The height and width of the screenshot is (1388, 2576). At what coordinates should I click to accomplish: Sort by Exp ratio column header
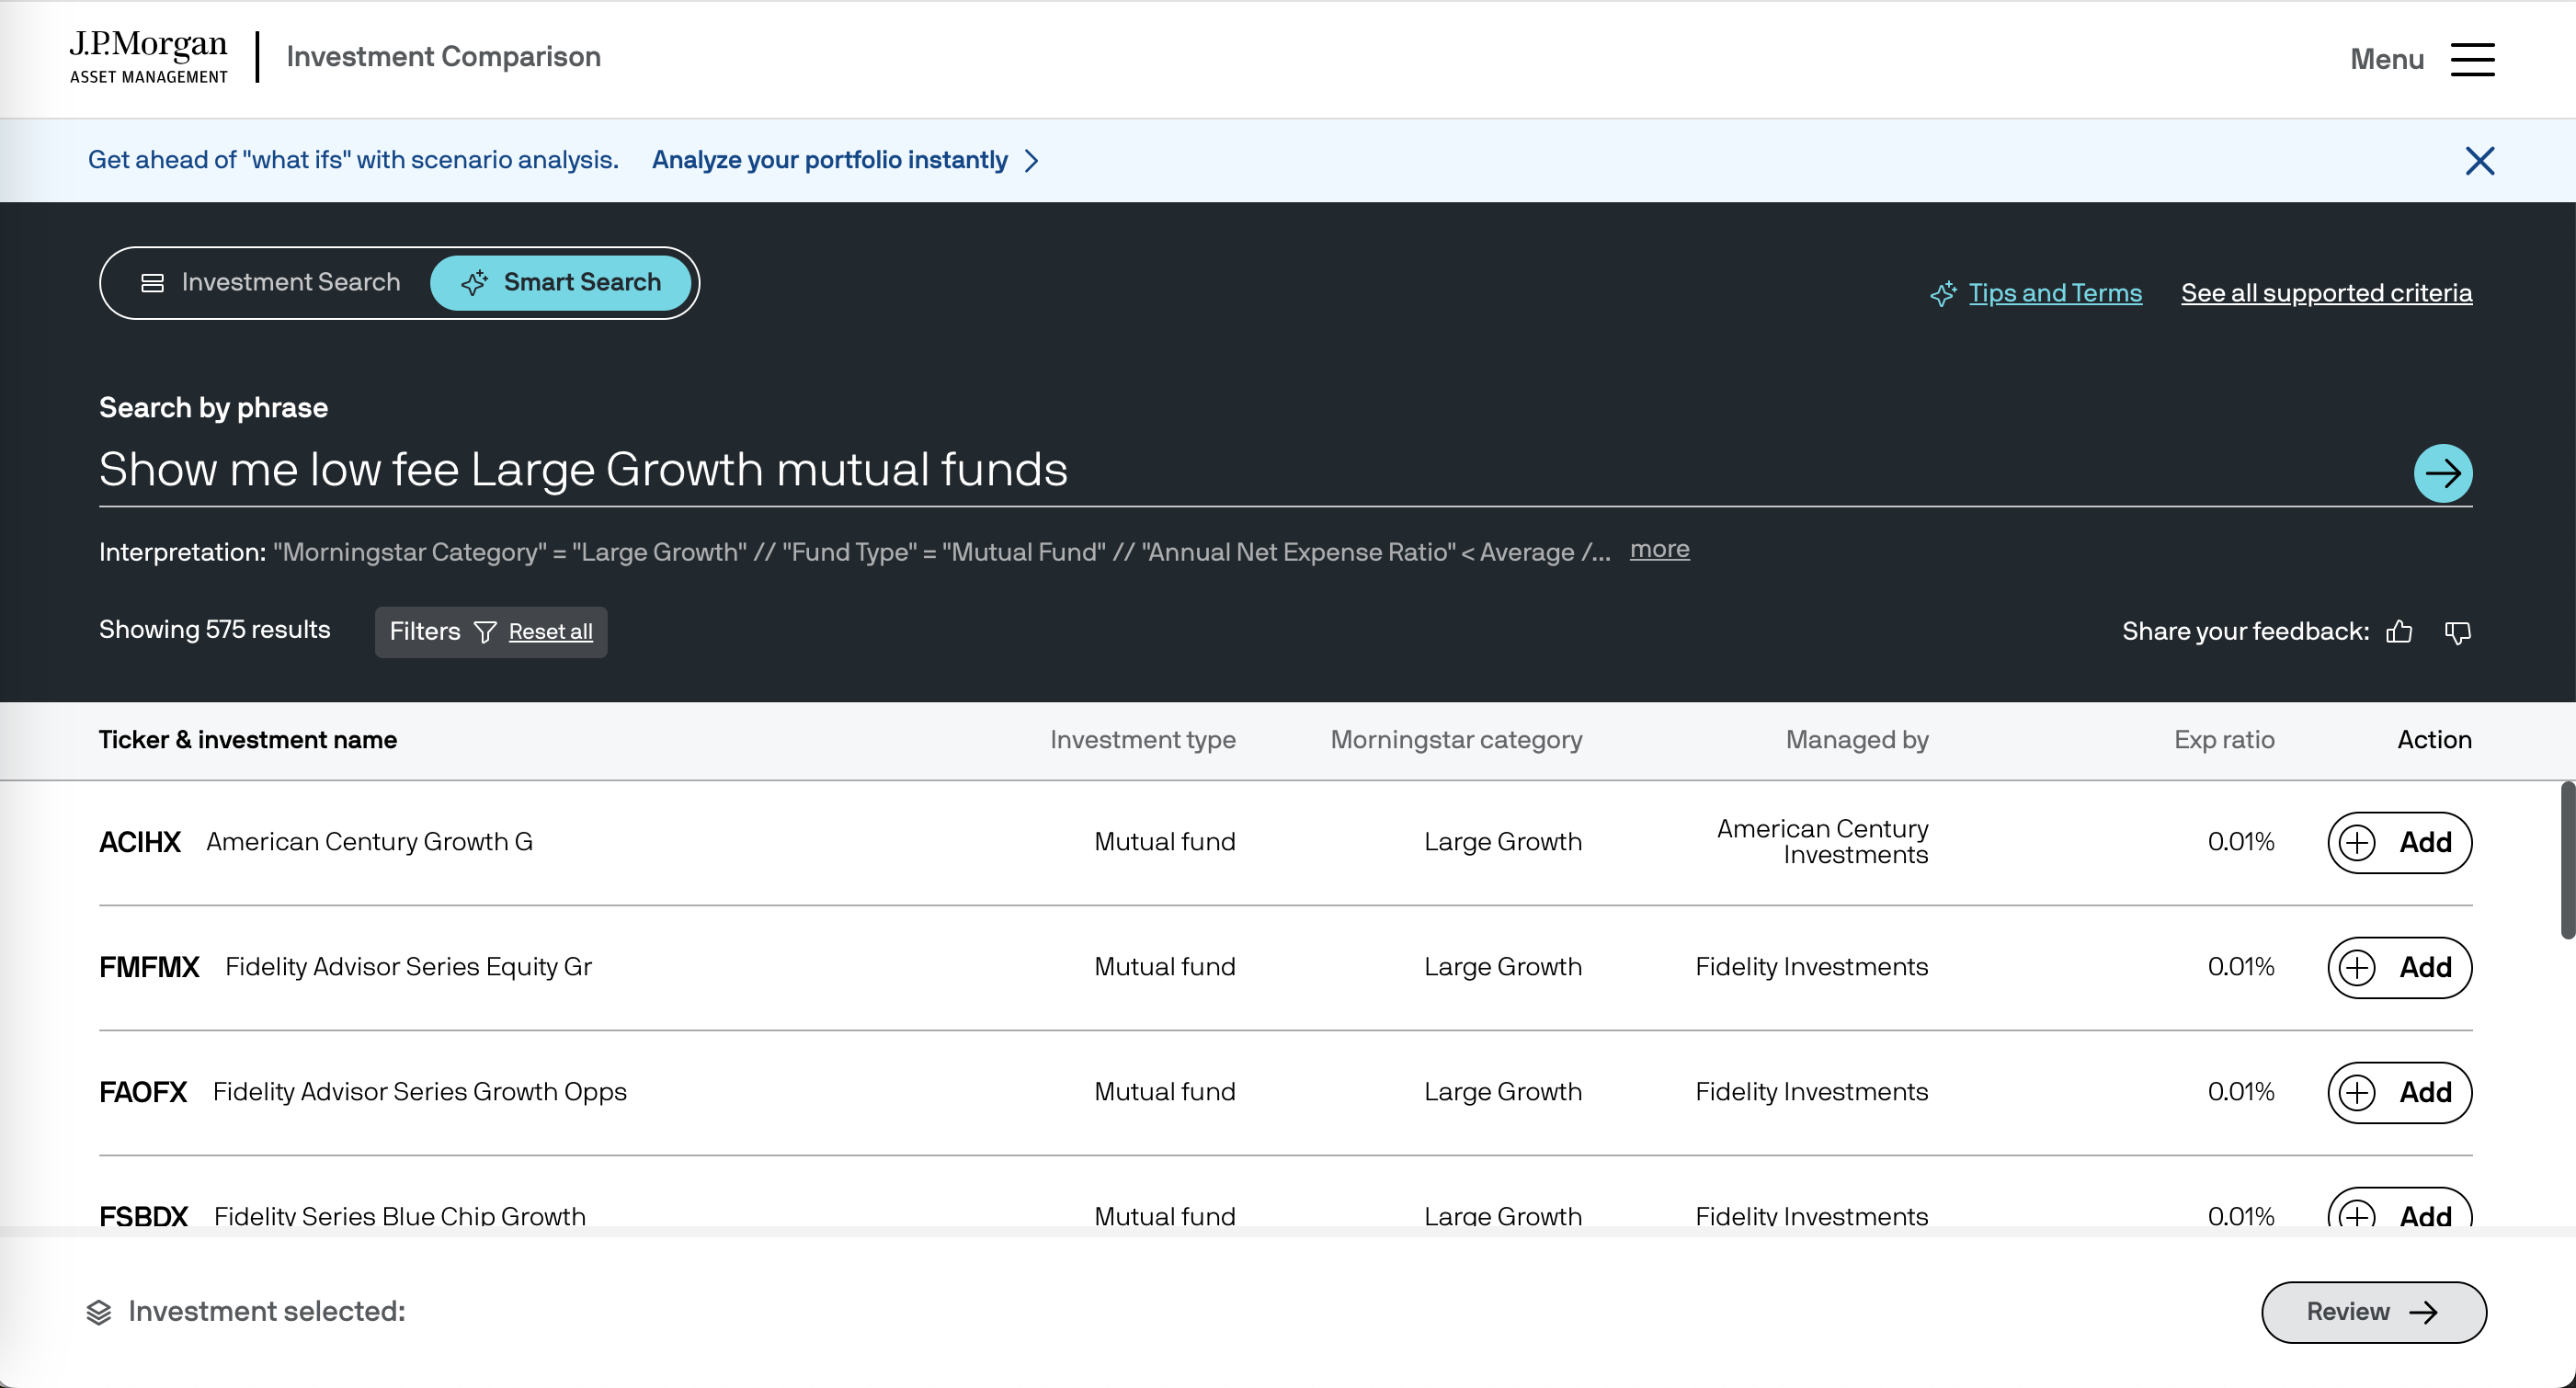pyautogui.click(x=2223, y=740)
